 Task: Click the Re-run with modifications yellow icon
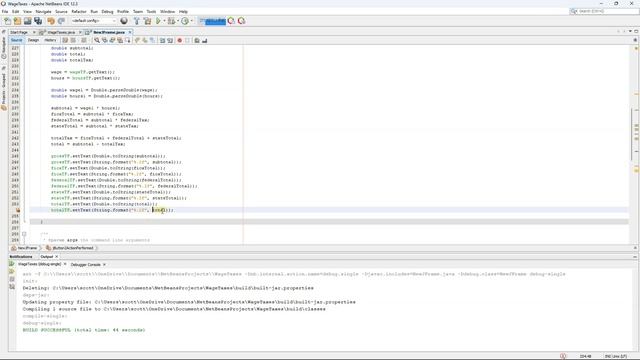(11, 271)
